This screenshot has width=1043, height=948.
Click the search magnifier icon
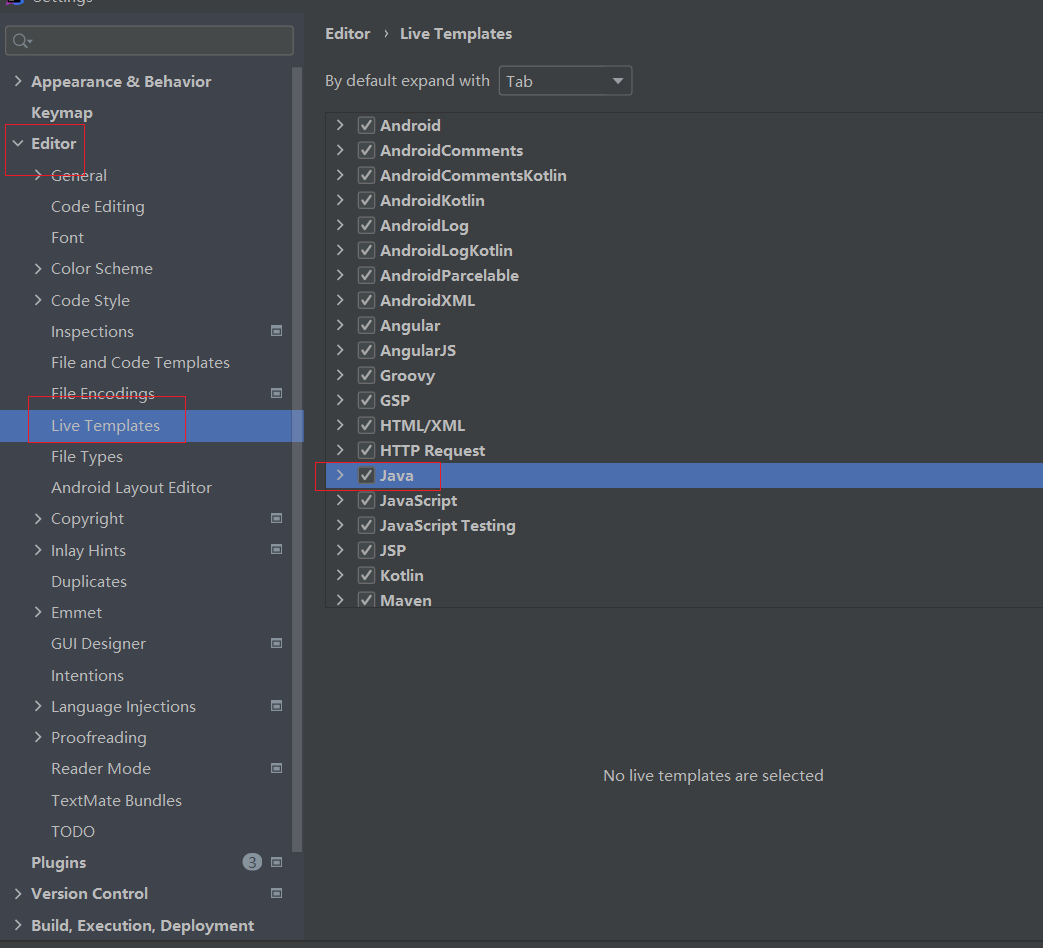[x=21, y=41]
